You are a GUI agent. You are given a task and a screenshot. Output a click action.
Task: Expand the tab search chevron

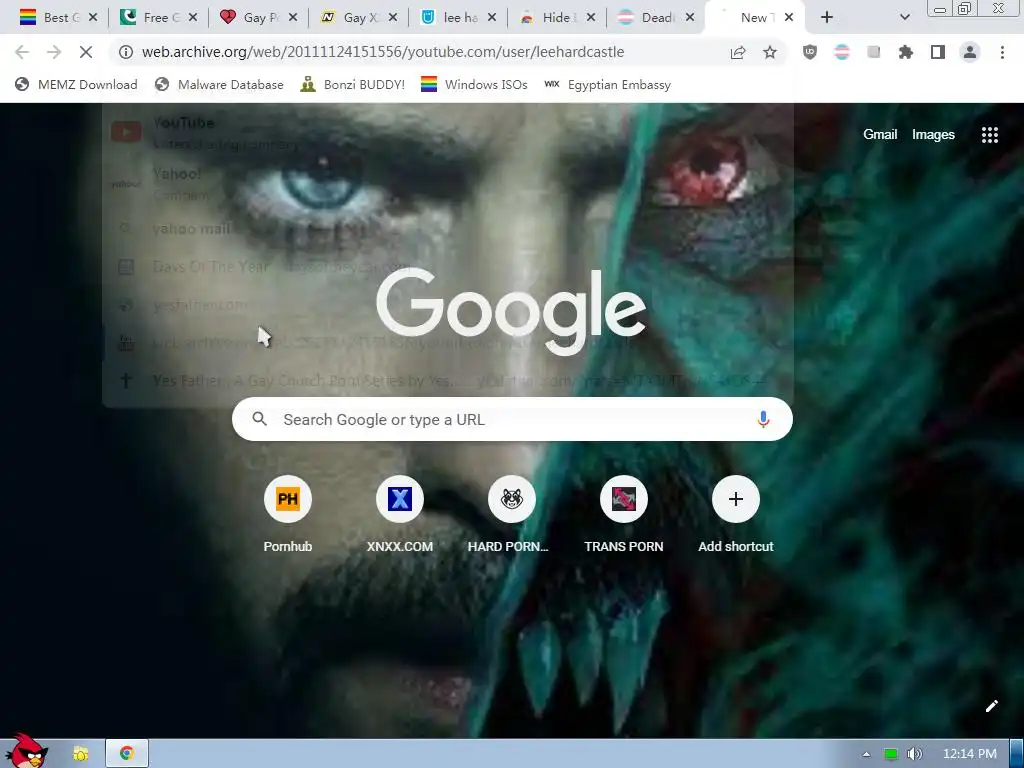(x=904, y=18)
